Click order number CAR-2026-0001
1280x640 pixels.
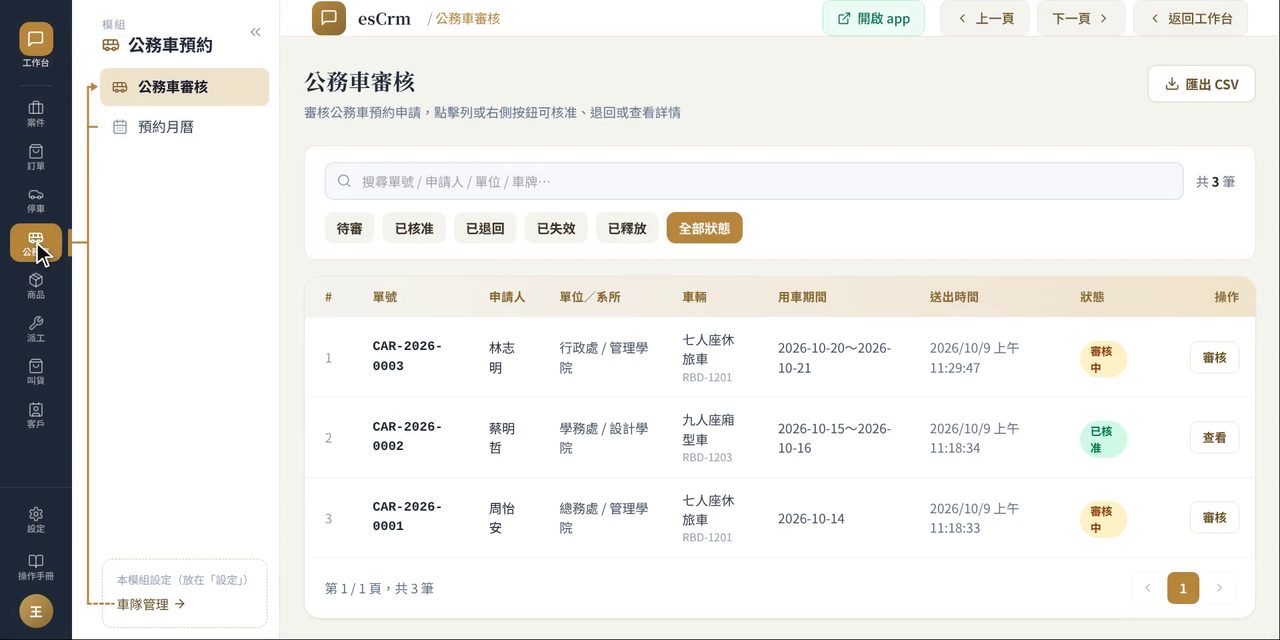407,516
